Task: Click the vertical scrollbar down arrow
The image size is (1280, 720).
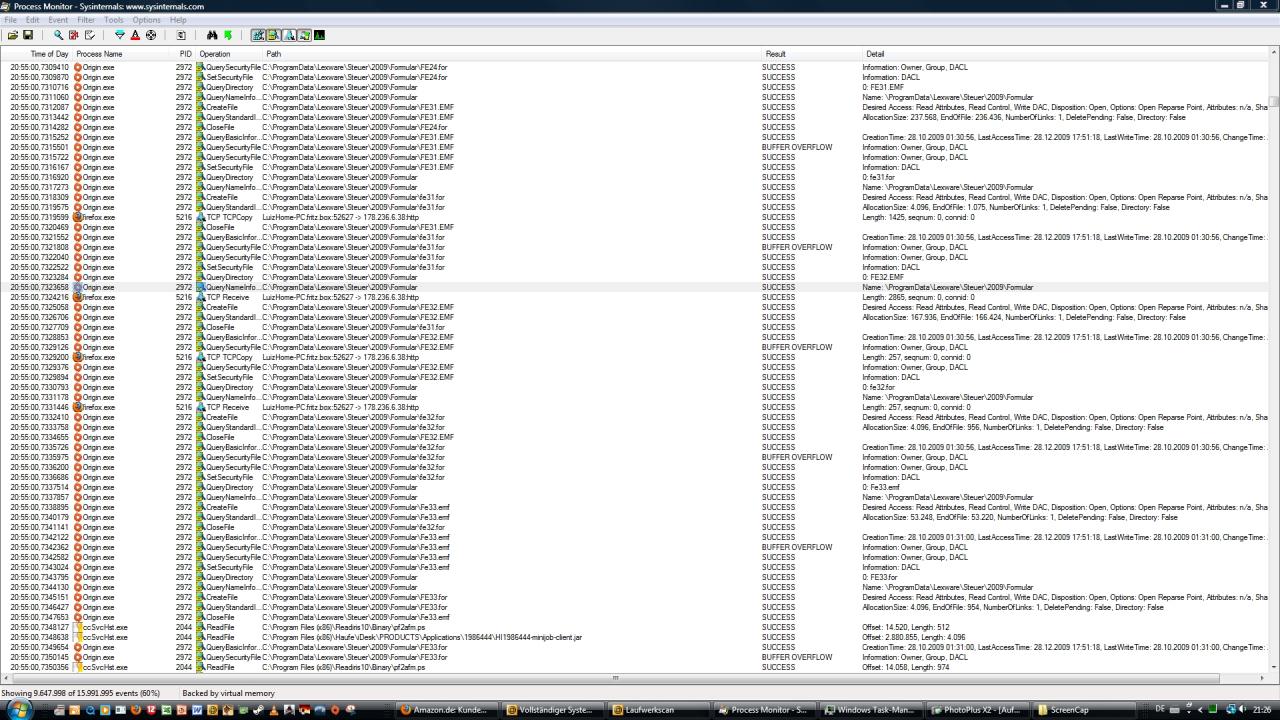Action: pos(1275,667)
